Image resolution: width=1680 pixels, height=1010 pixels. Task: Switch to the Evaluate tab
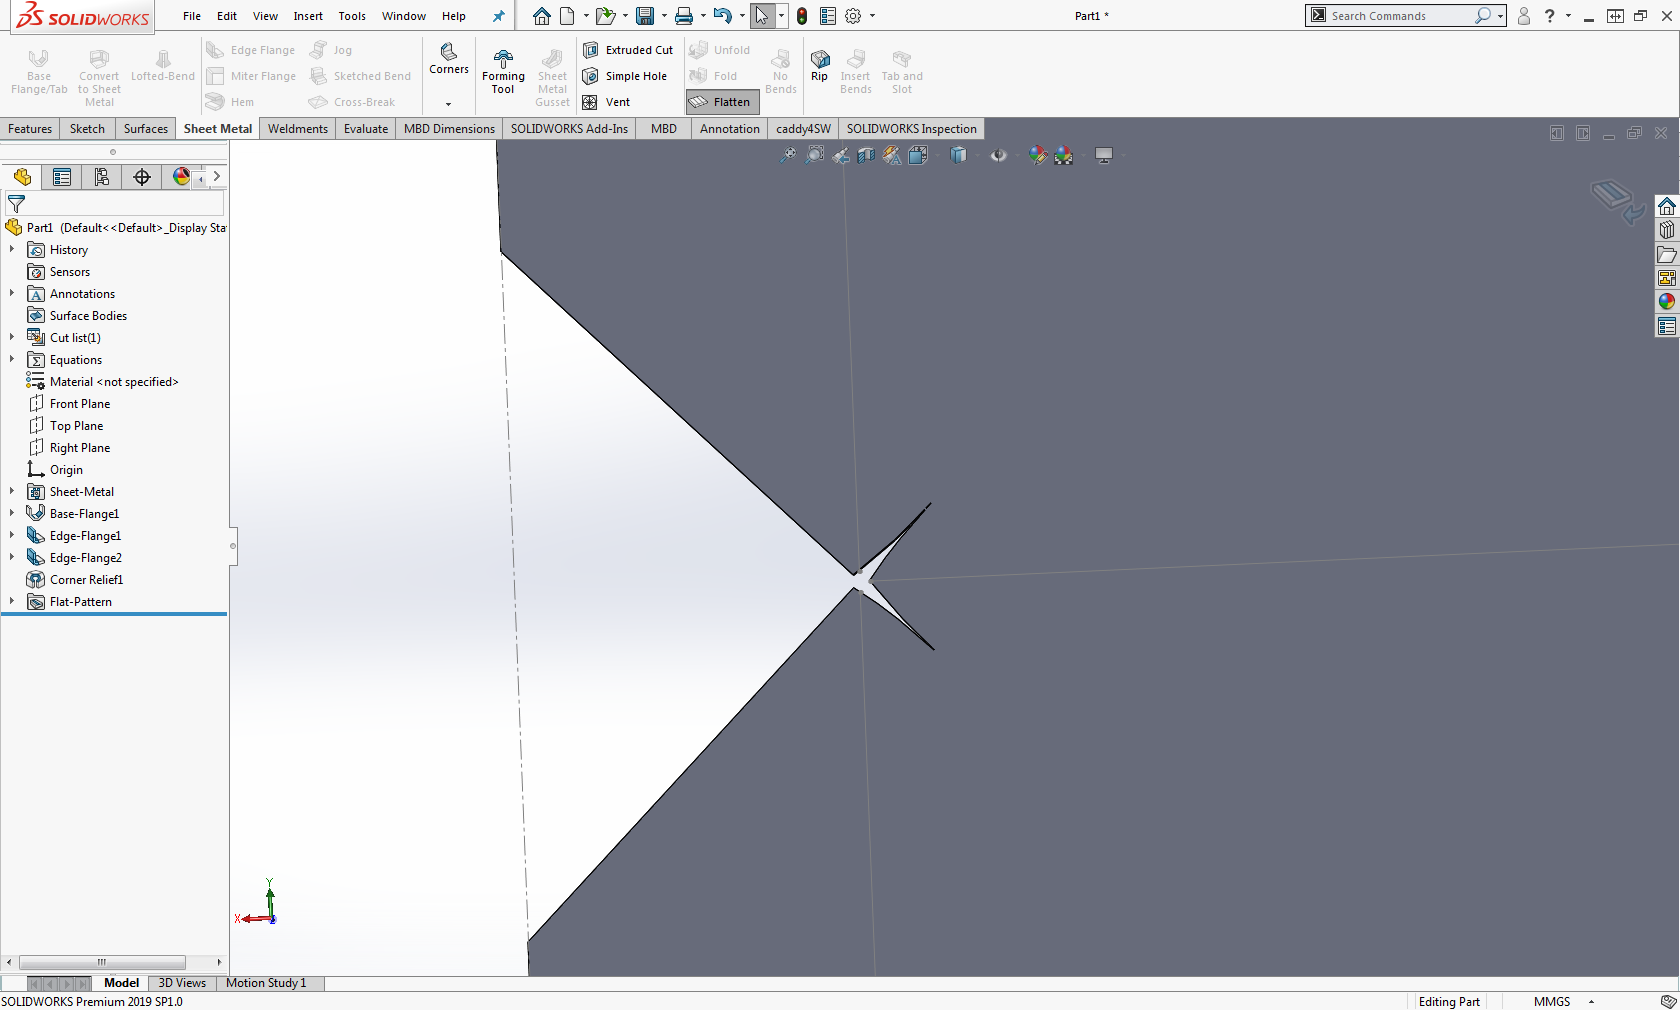(365, 129)
